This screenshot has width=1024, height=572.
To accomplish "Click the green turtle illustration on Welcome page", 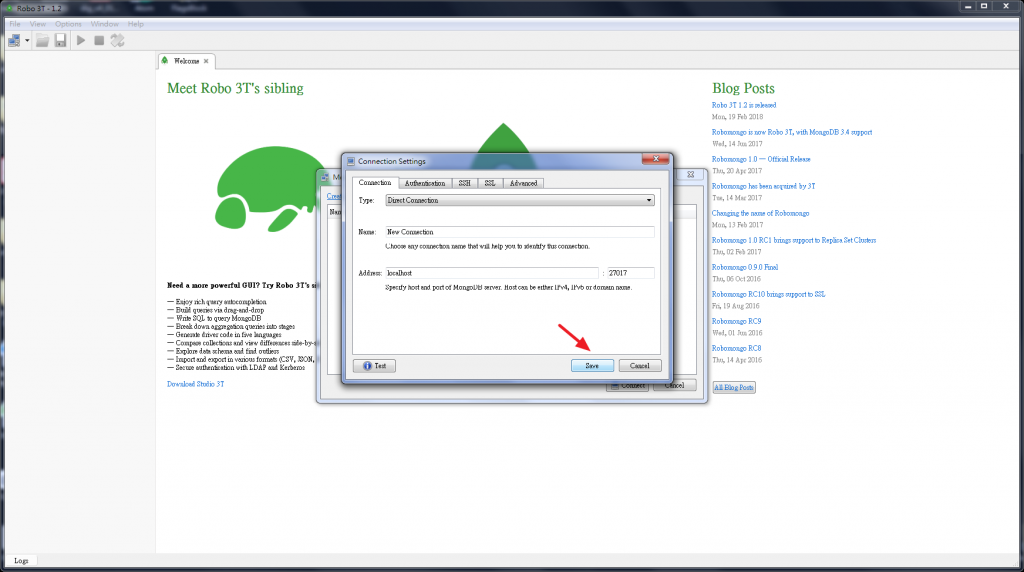I will (x=272, y=189).
